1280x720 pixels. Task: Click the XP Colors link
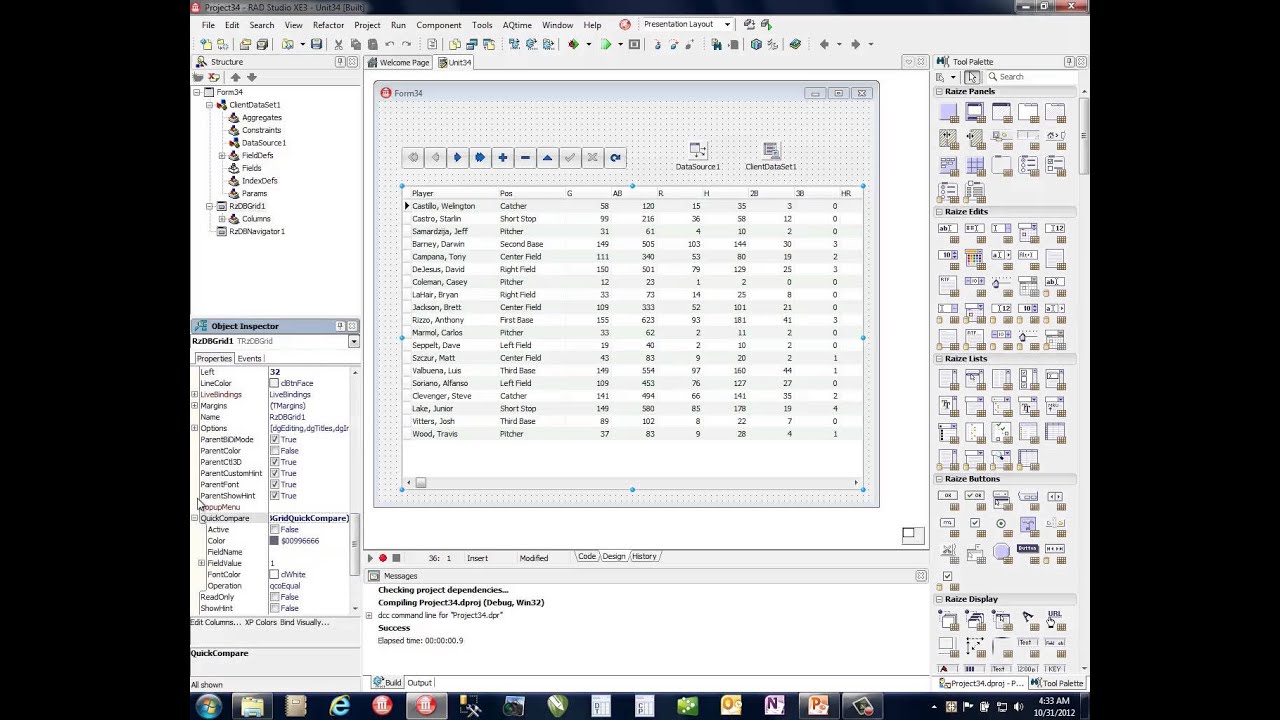click(x=261, y=622)
